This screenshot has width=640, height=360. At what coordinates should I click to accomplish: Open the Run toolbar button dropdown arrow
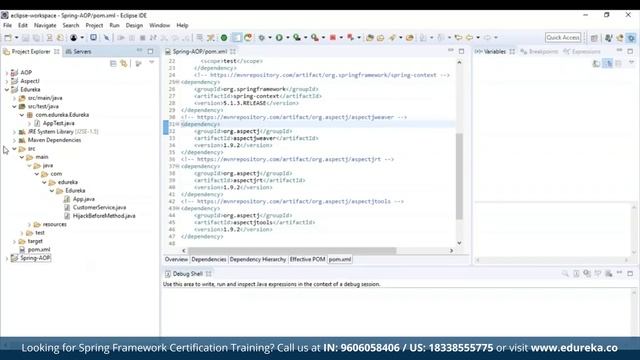coord(287,38)
